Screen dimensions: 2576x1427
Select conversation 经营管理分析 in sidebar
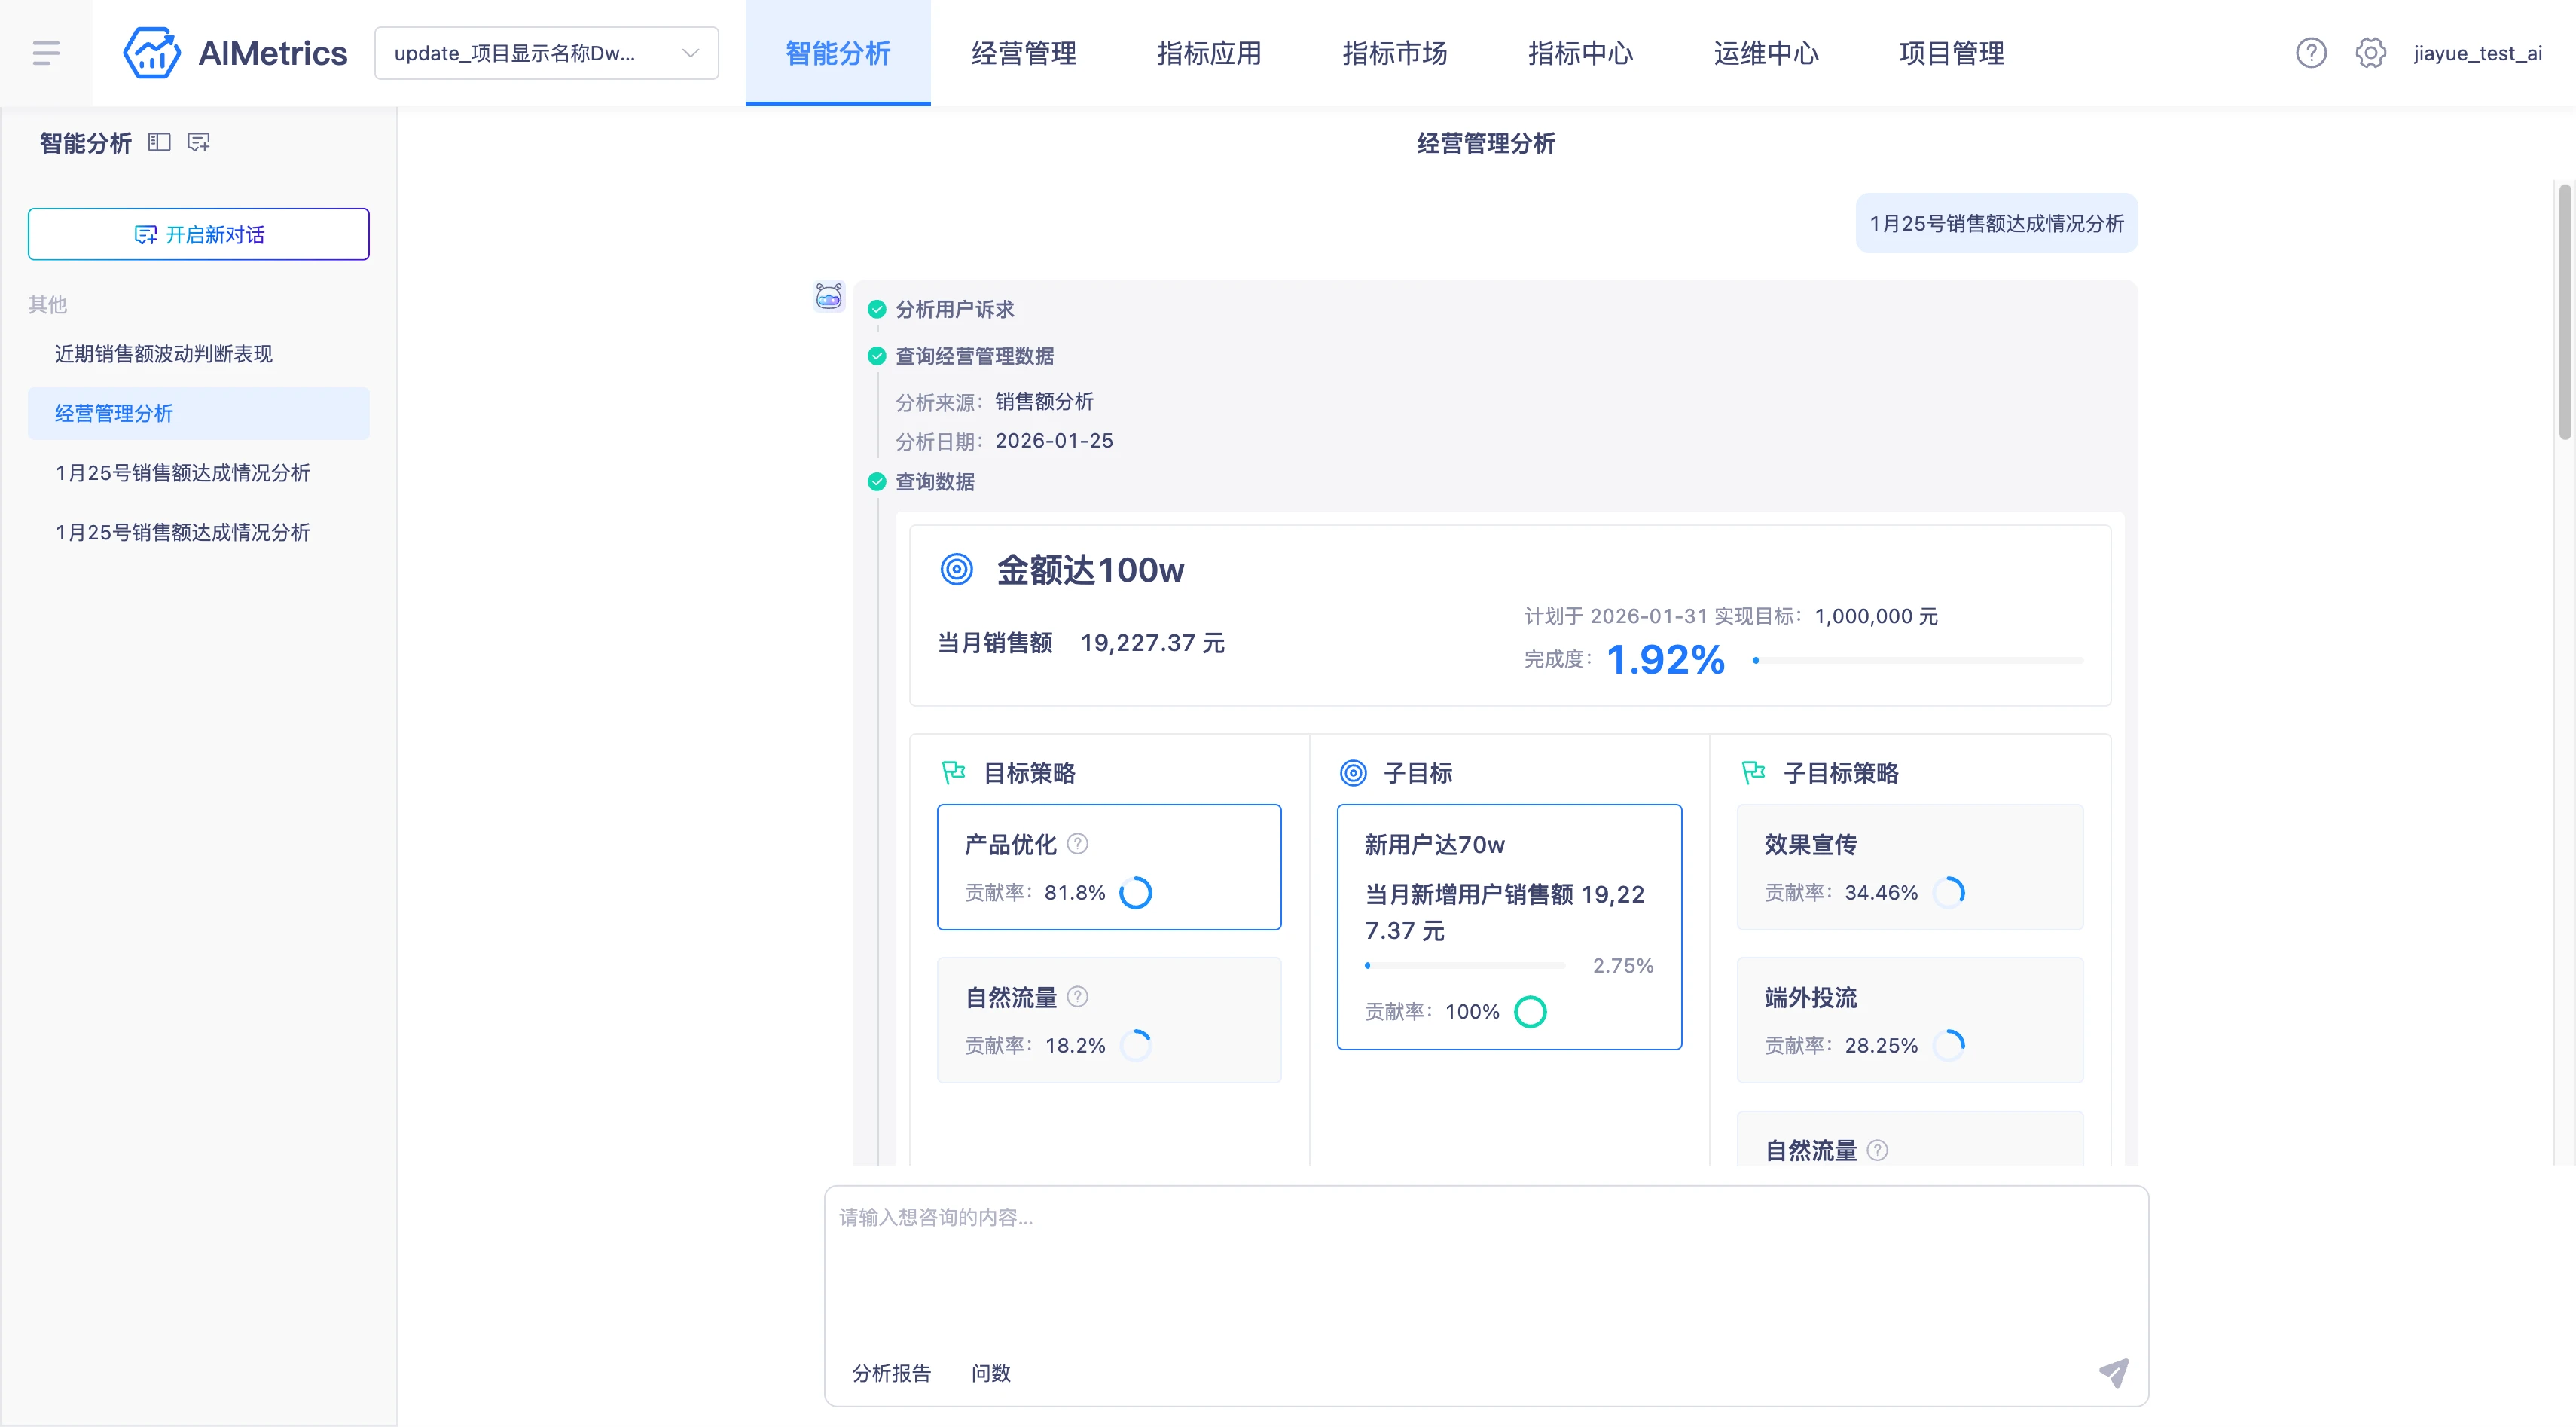pos(198,413)
